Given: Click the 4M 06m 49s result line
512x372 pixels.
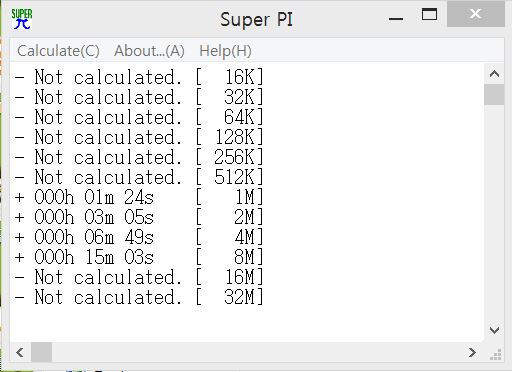Looking at the screenshot, I should click(139, 237).
